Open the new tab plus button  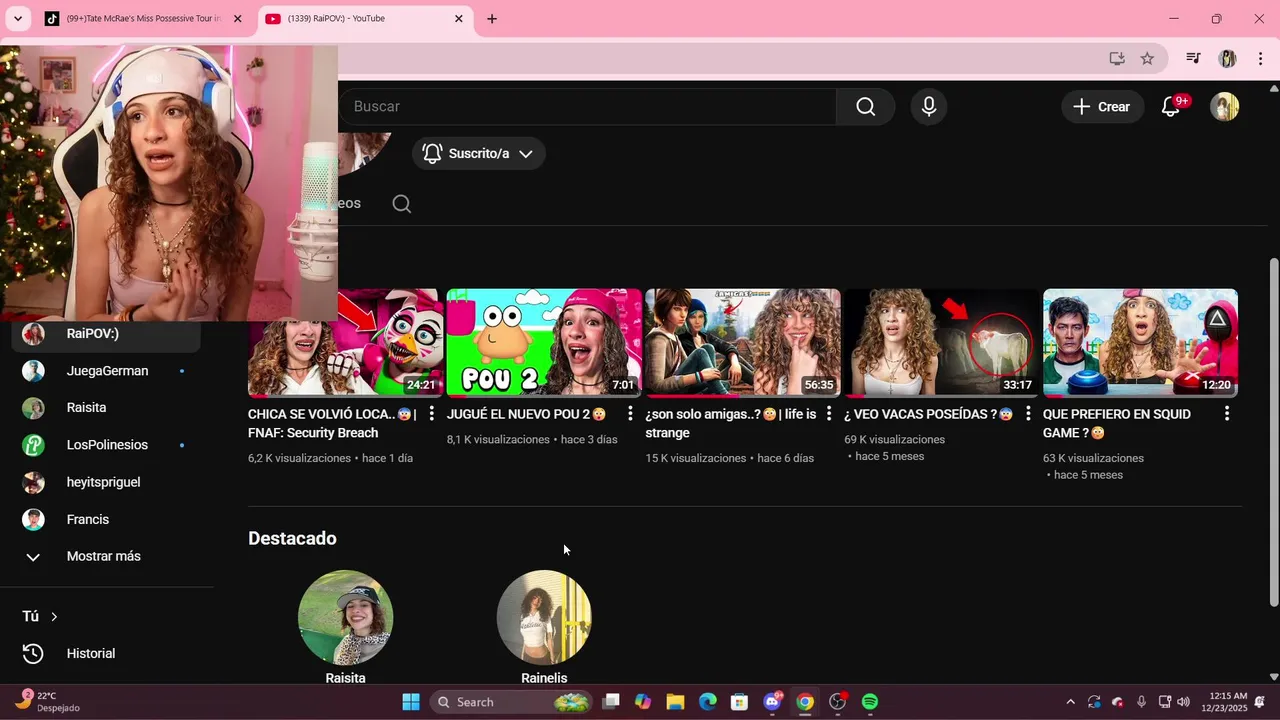coord(492,19)
